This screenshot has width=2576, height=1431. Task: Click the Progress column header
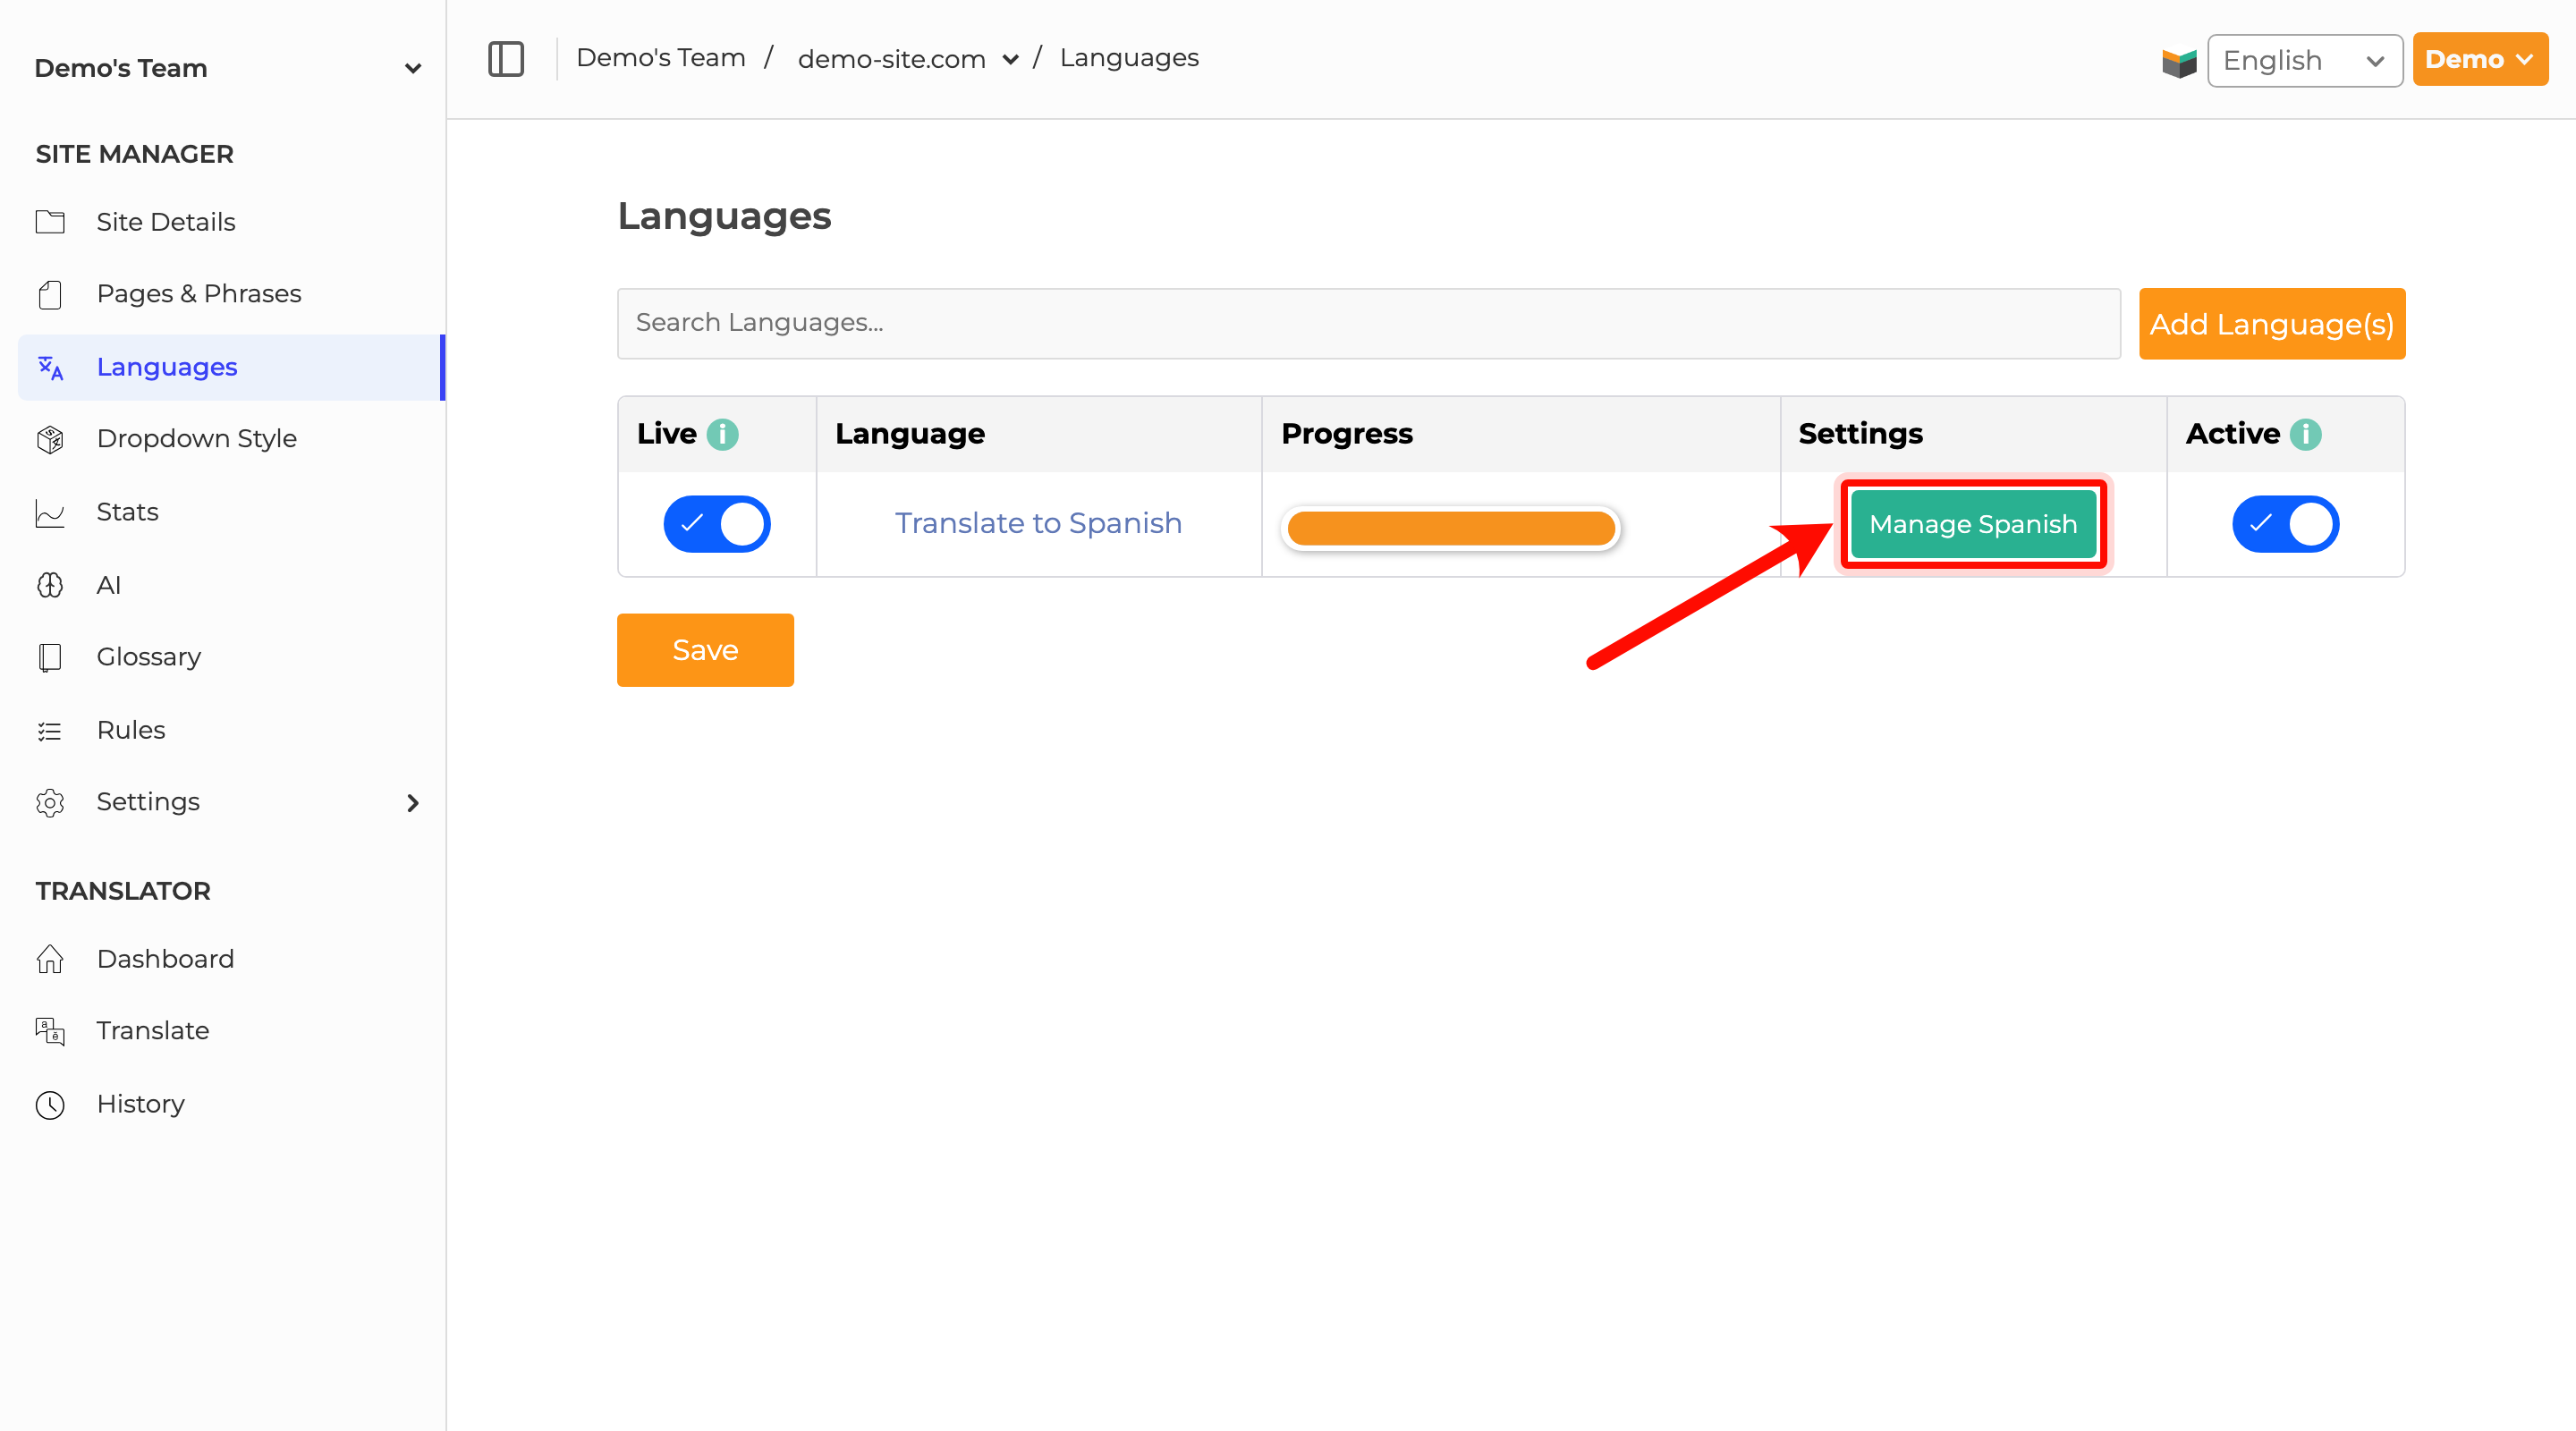pyautogui.click(x=1346, y=434)
